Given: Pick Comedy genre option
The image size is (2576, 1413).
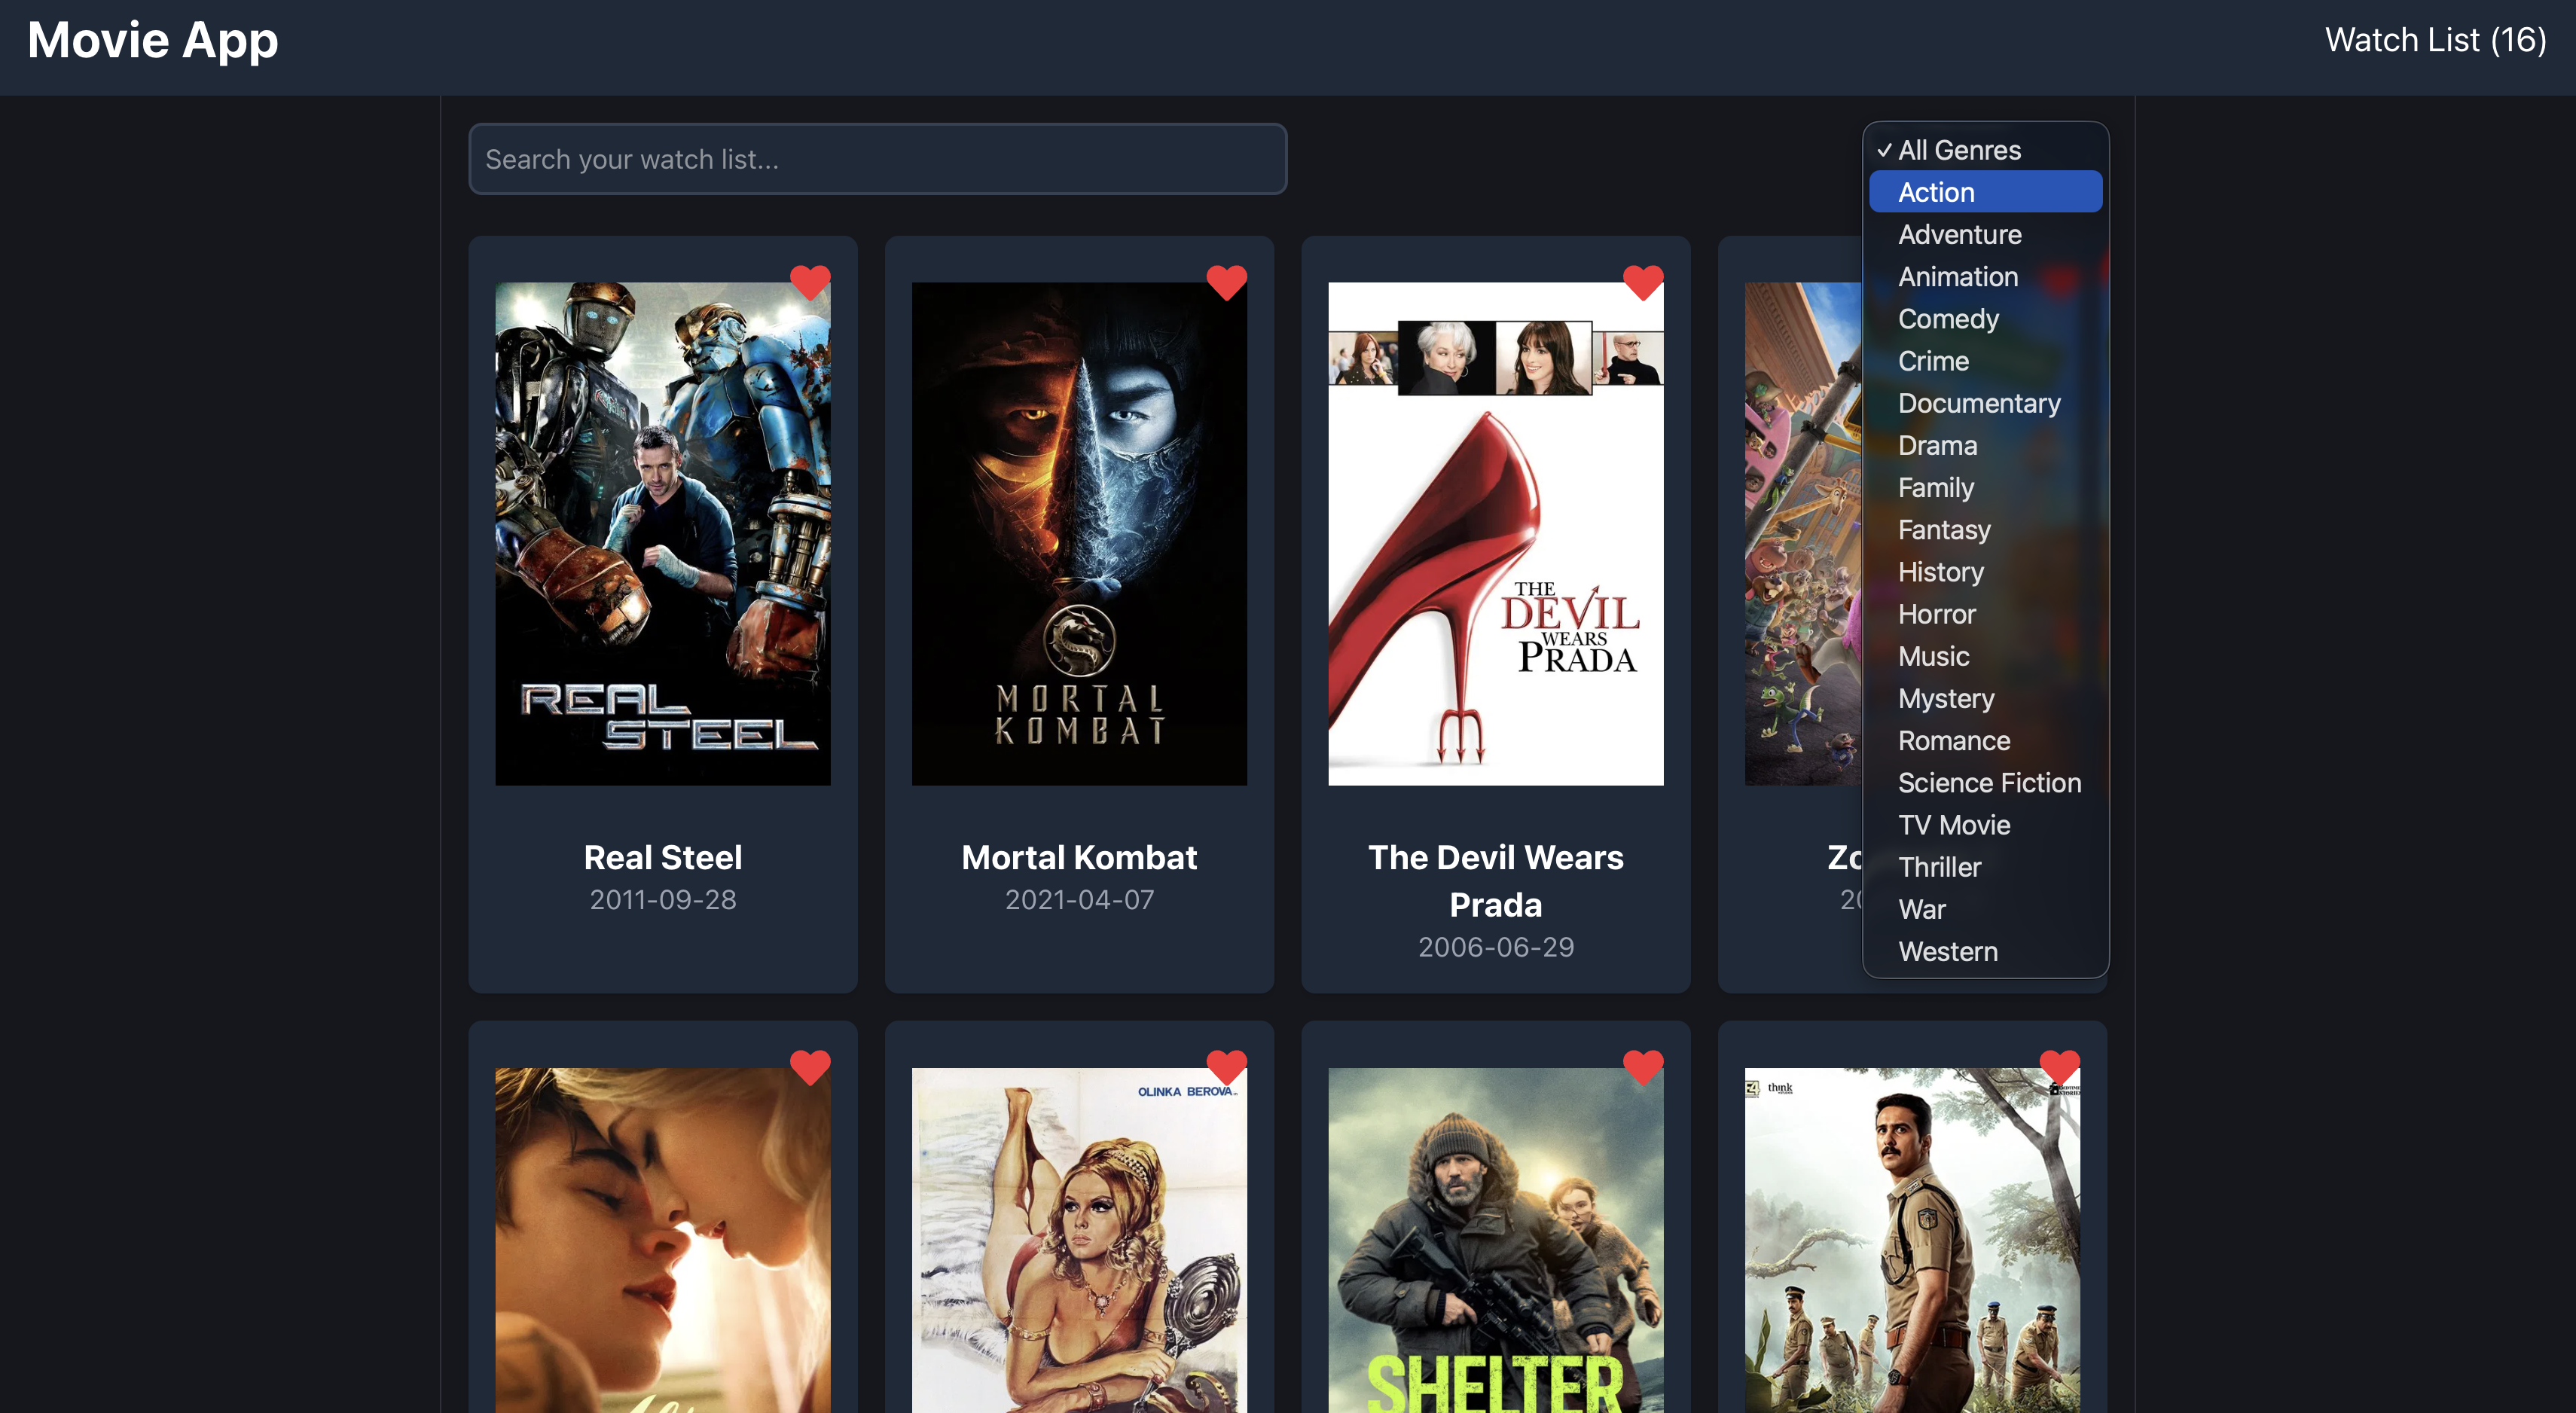Looking at the screenshot, I should click(x=1986, y=319).
